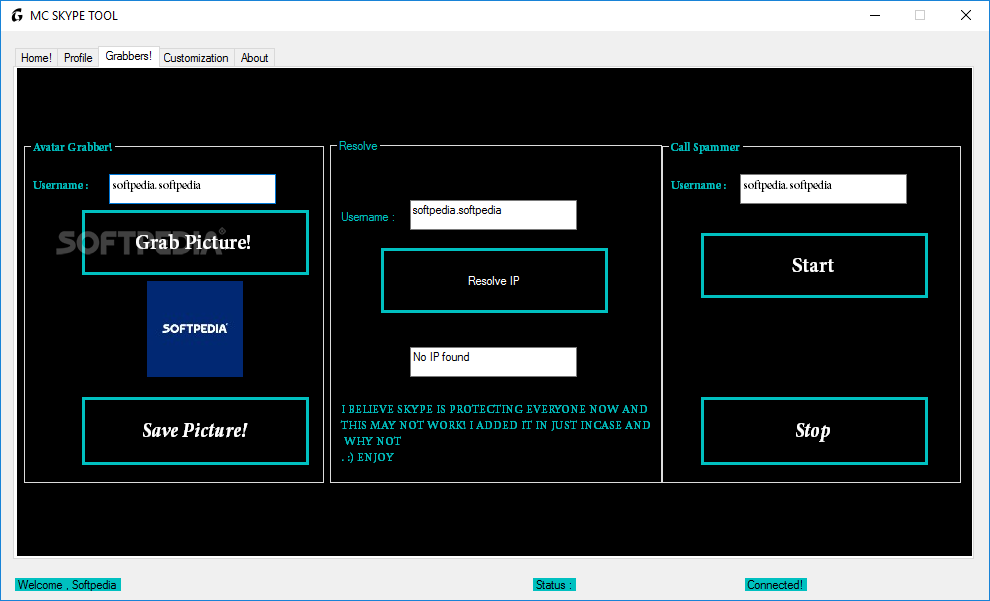
Task: Click the Avatar Grabber! group title
Action: point(73,147)
